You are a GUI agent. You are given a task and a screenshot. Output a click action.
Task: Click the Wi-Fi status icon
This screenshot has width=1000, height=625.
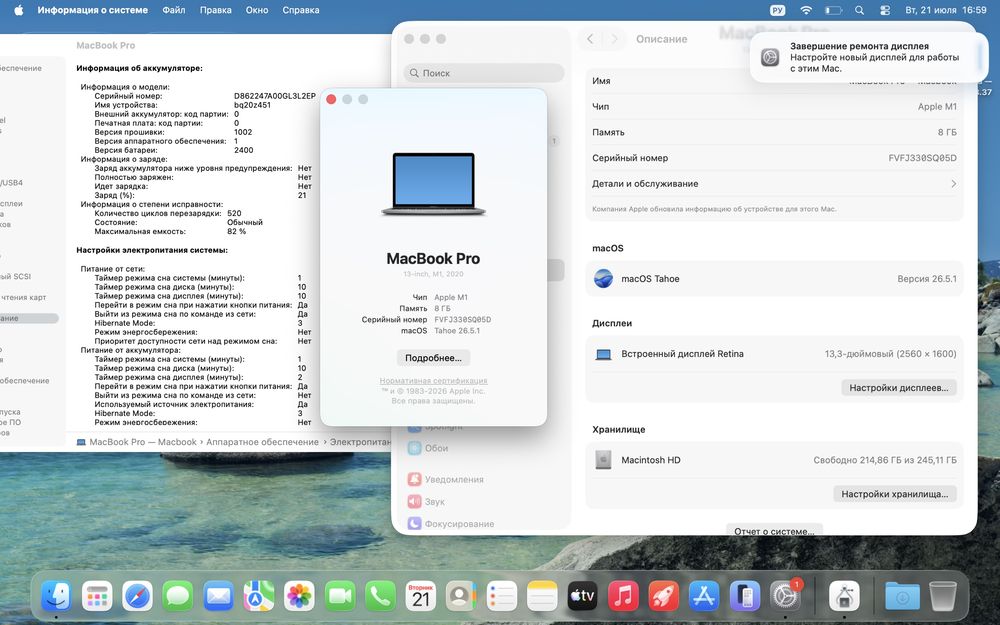point(806,10)
